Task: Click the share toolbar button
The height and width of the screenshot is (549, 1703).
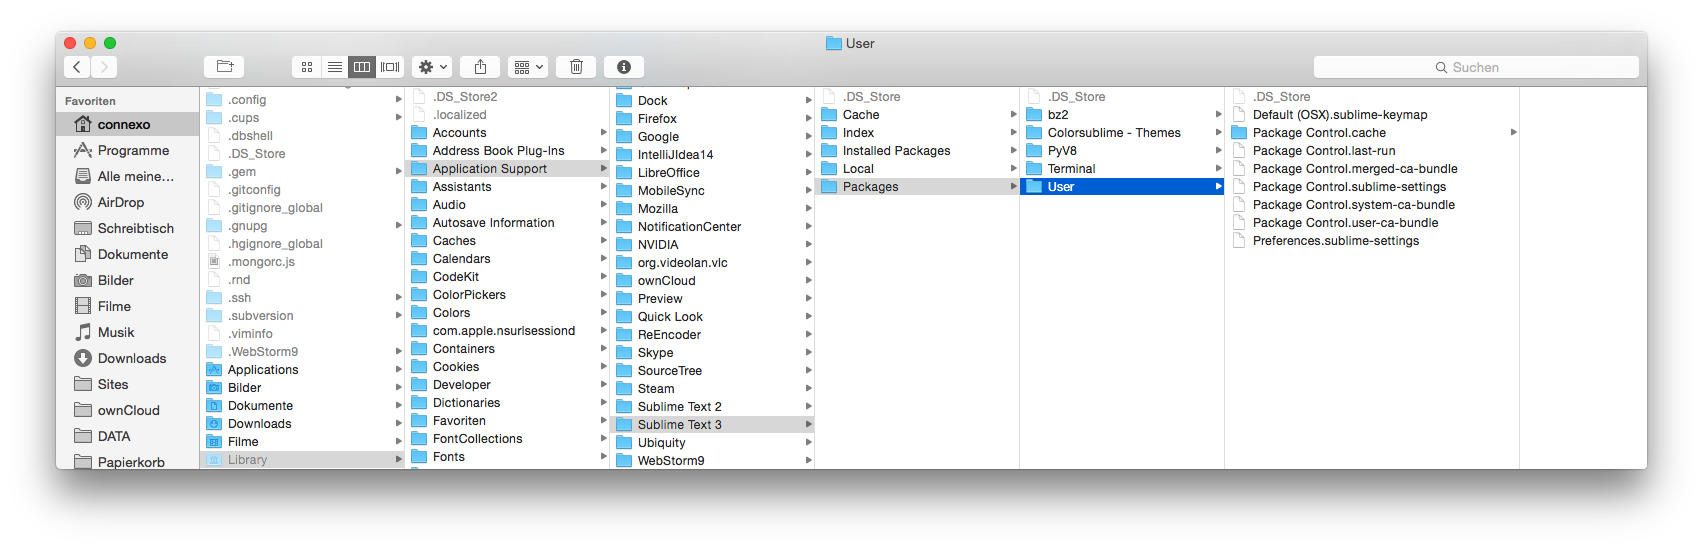Action: [480, 67]
